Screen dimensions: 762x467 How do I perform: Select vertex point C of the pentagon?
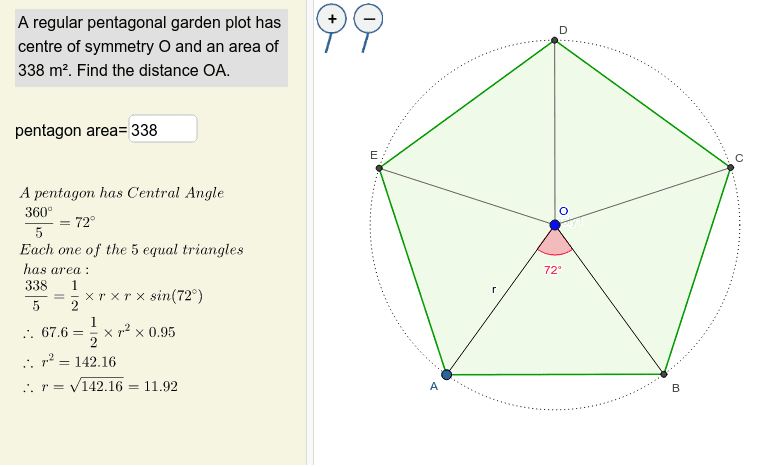coord(730,167)
